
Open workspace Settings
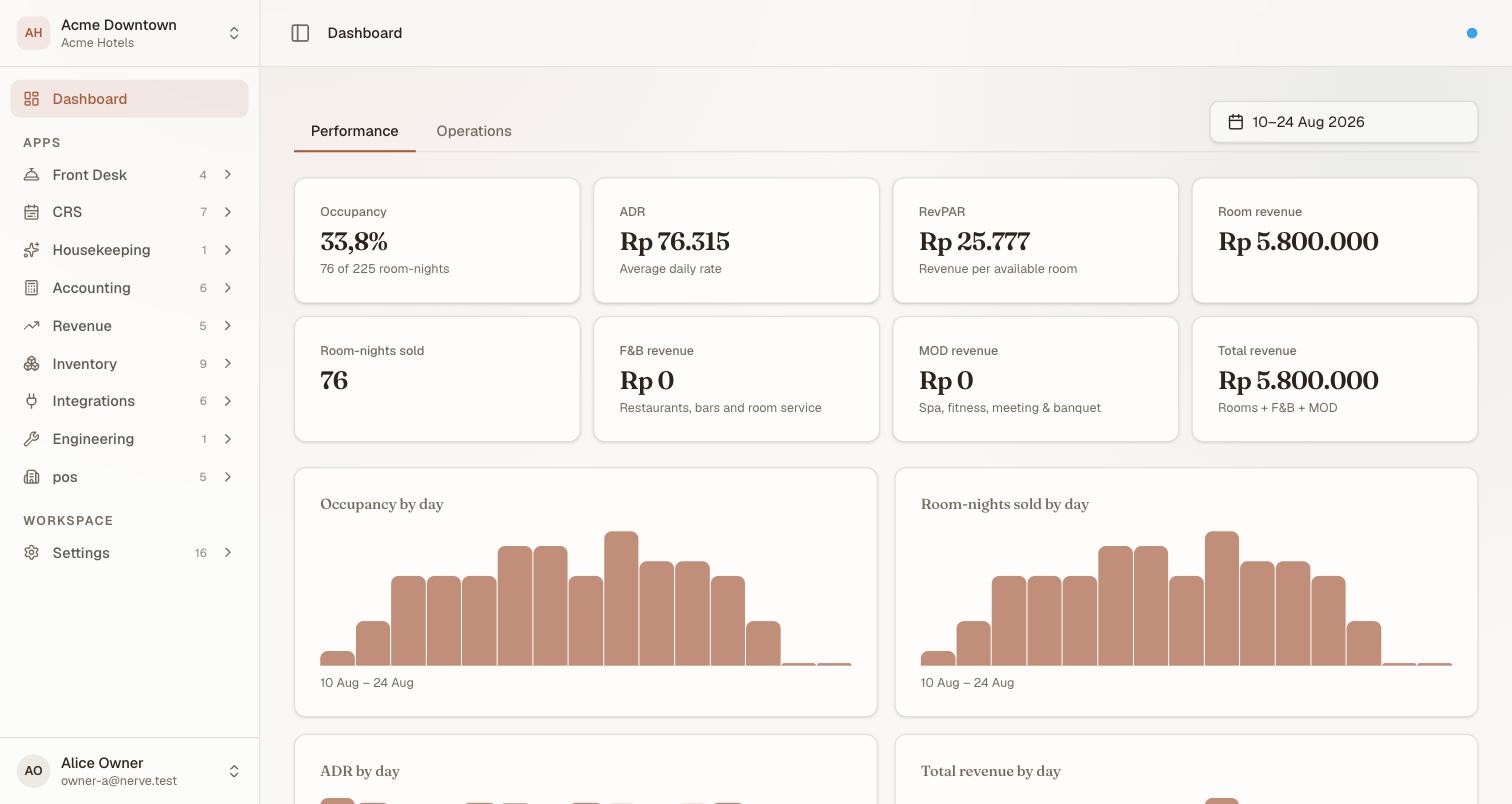(x=130, y=553)
